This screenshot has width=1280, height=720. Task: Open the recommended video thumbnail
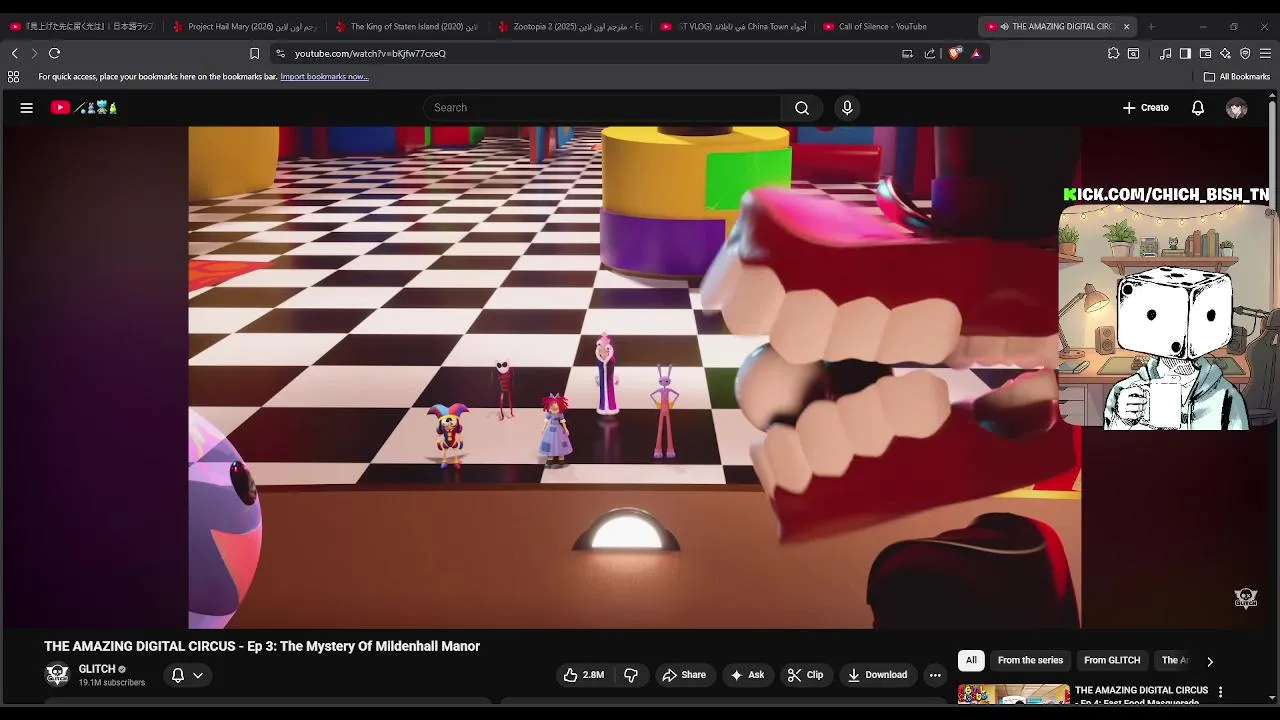tap(1014, 694)
